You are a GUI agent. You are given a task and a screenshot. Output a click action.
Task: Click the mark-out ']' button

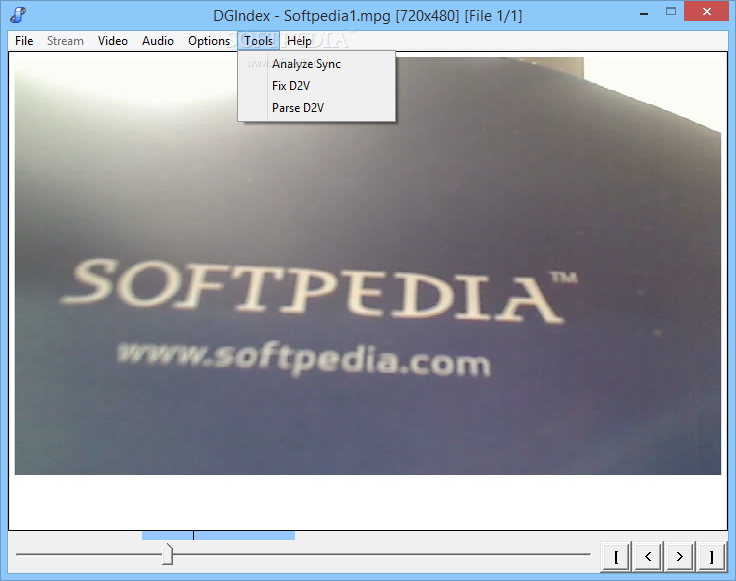point(712,557)
